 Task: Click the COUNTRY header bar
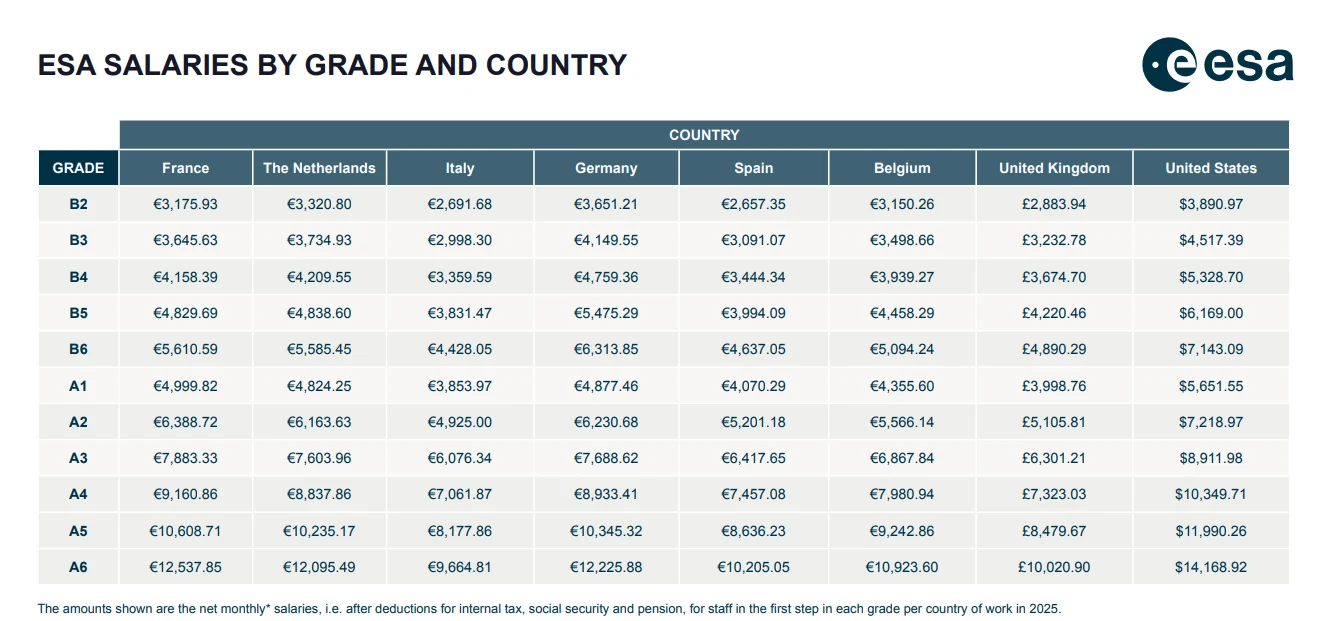point(704,135)
